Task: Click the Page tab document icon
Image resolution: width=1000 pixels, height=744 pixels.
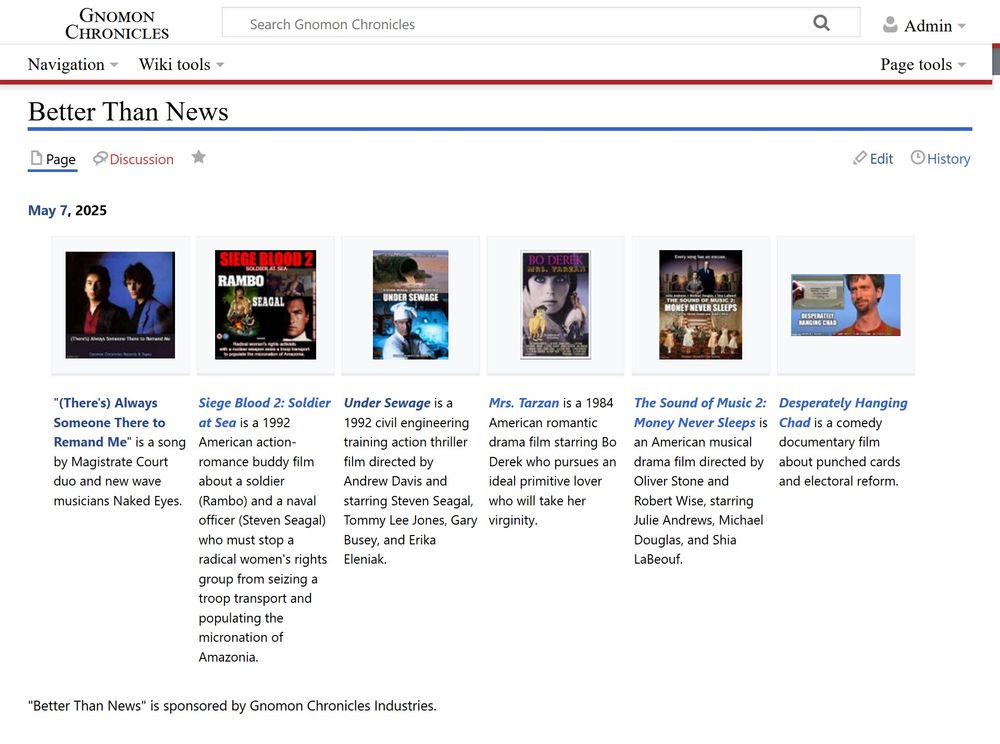Action: pyautogui.click(x=36, y=157)
